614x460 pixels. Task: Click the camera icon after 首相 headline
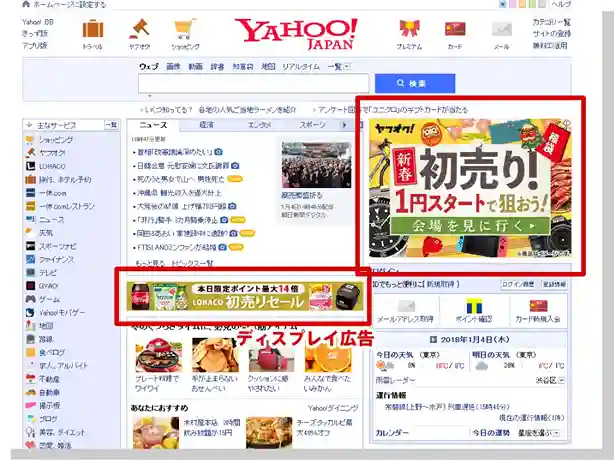click(219, 152)
